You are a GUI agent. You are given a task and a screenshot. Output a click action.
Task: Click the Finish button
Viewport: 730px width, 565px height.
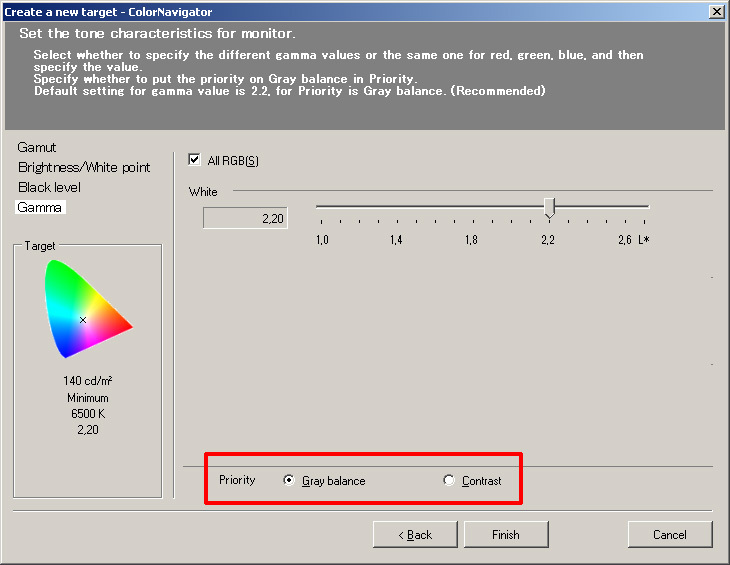(x=506, y=534)
